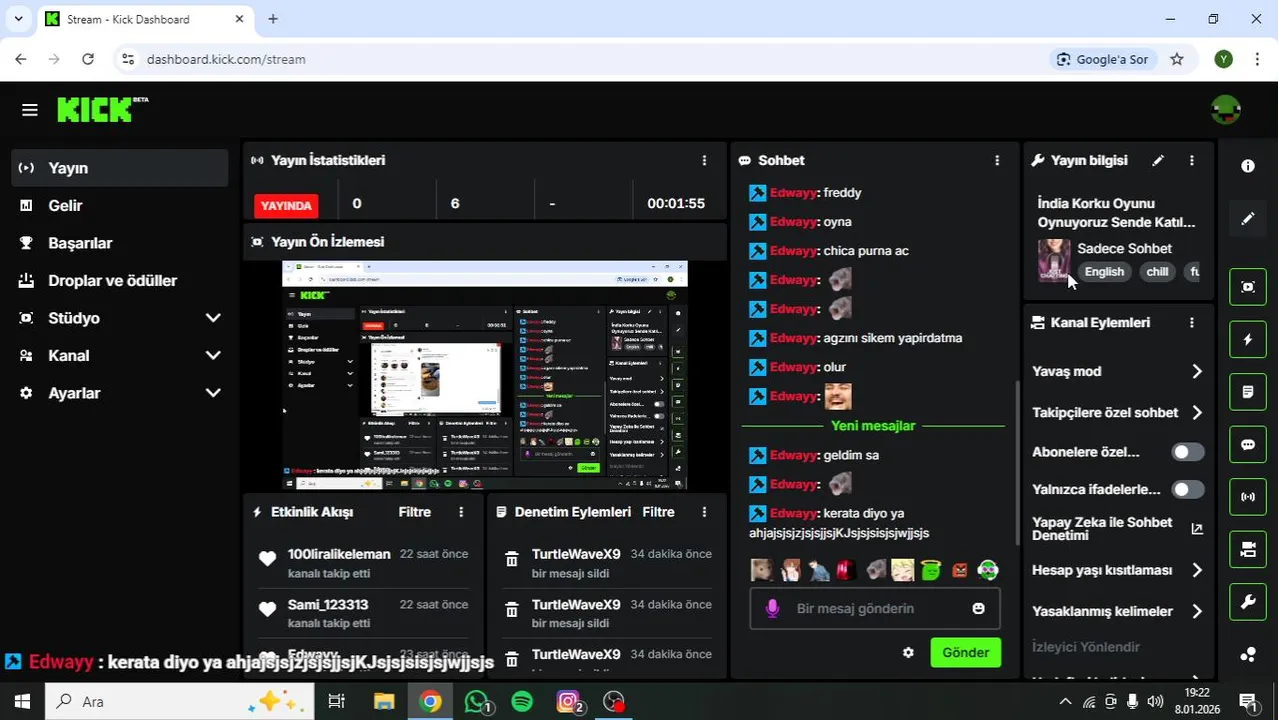
Task: Select Yayın in the left sidebar
Action: tap(120, 168)
